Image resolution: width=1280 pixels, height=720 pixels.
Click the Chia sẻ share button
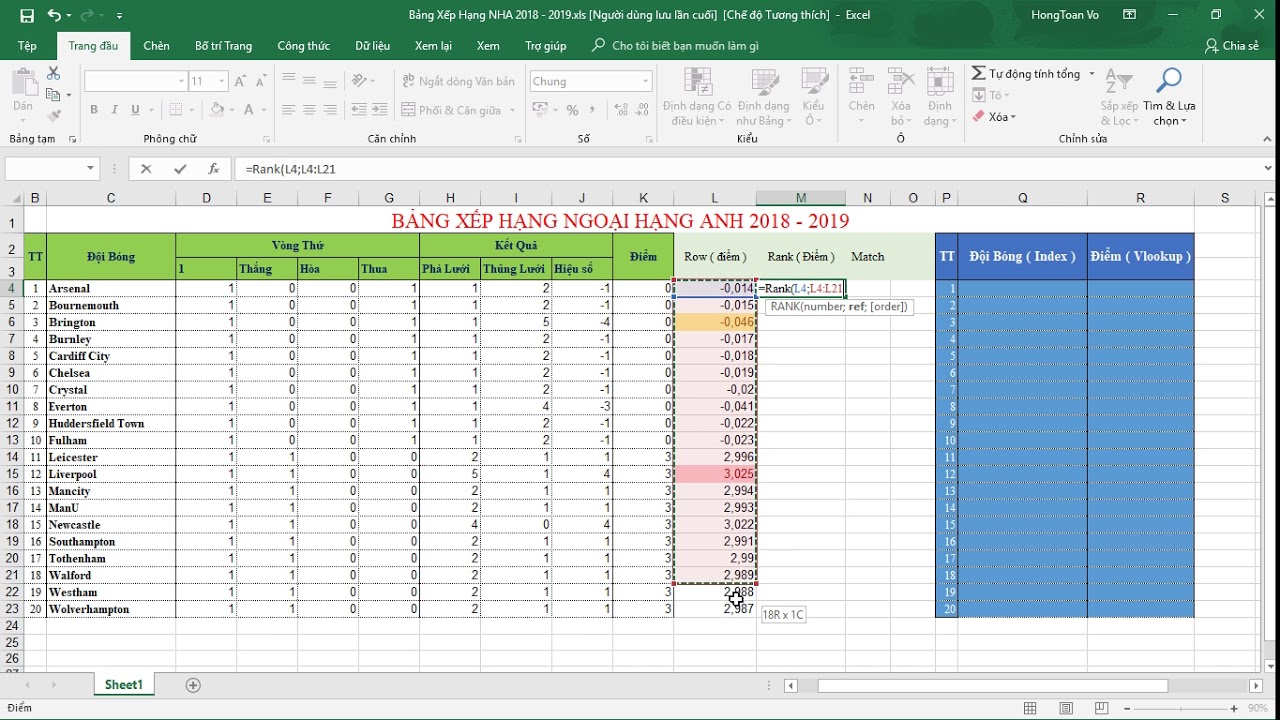coord(1232,46)
